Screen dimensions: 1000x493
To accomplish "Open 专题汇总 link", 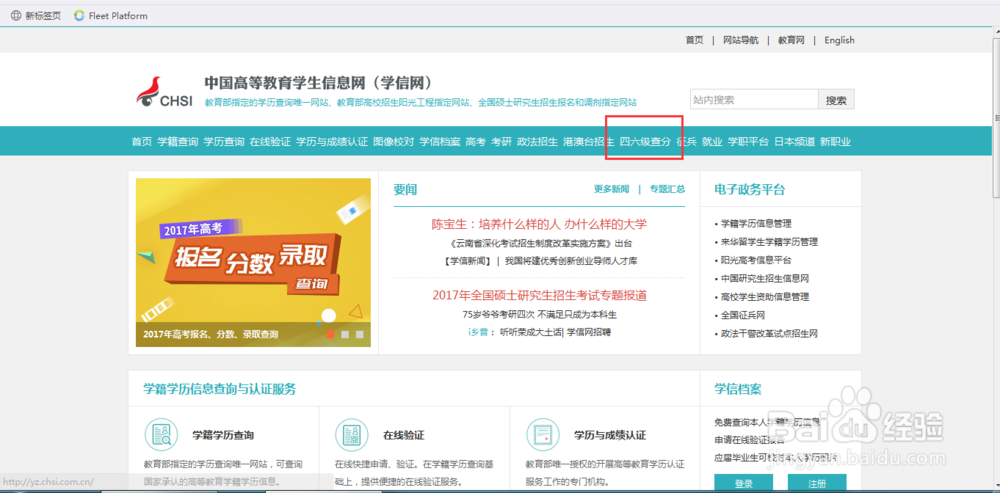I will tap(667, 189).
